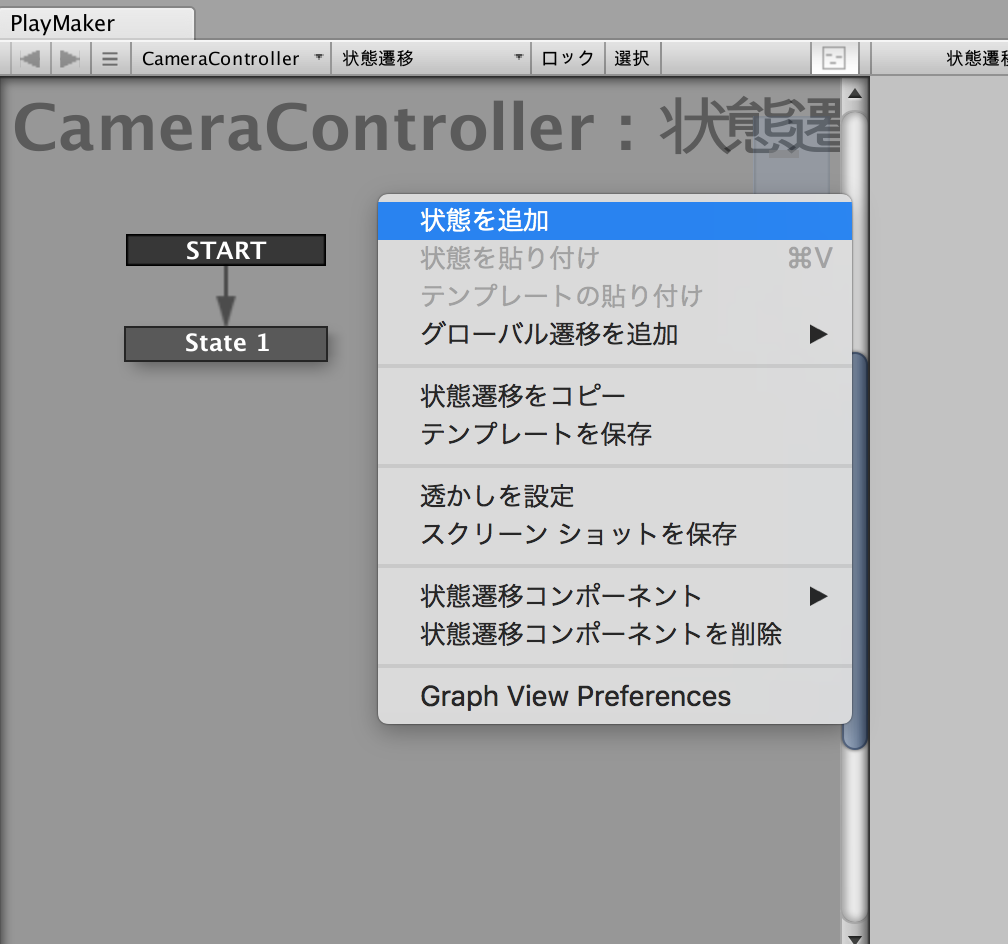Expand 状態遷移コンポーネント submenu

click(615, 596)
